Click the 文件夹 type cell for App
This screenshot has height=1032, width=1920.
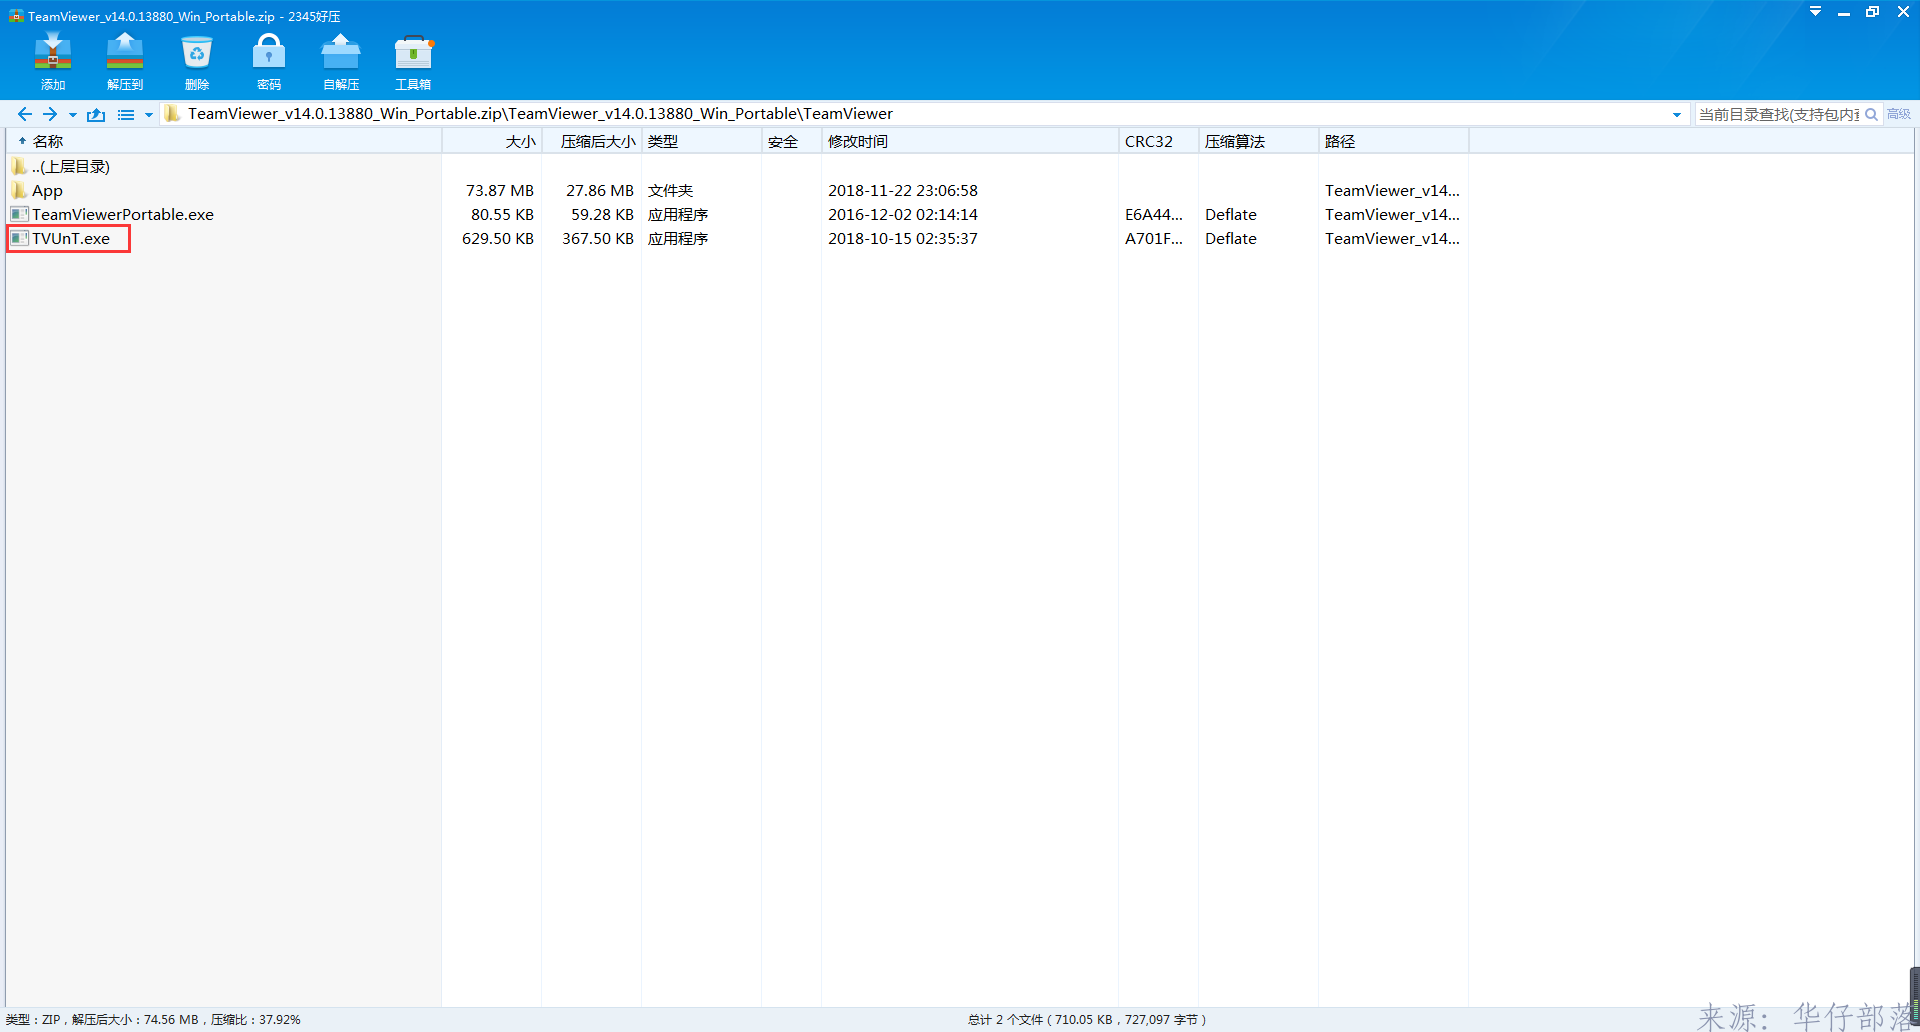tap(670, 190)
